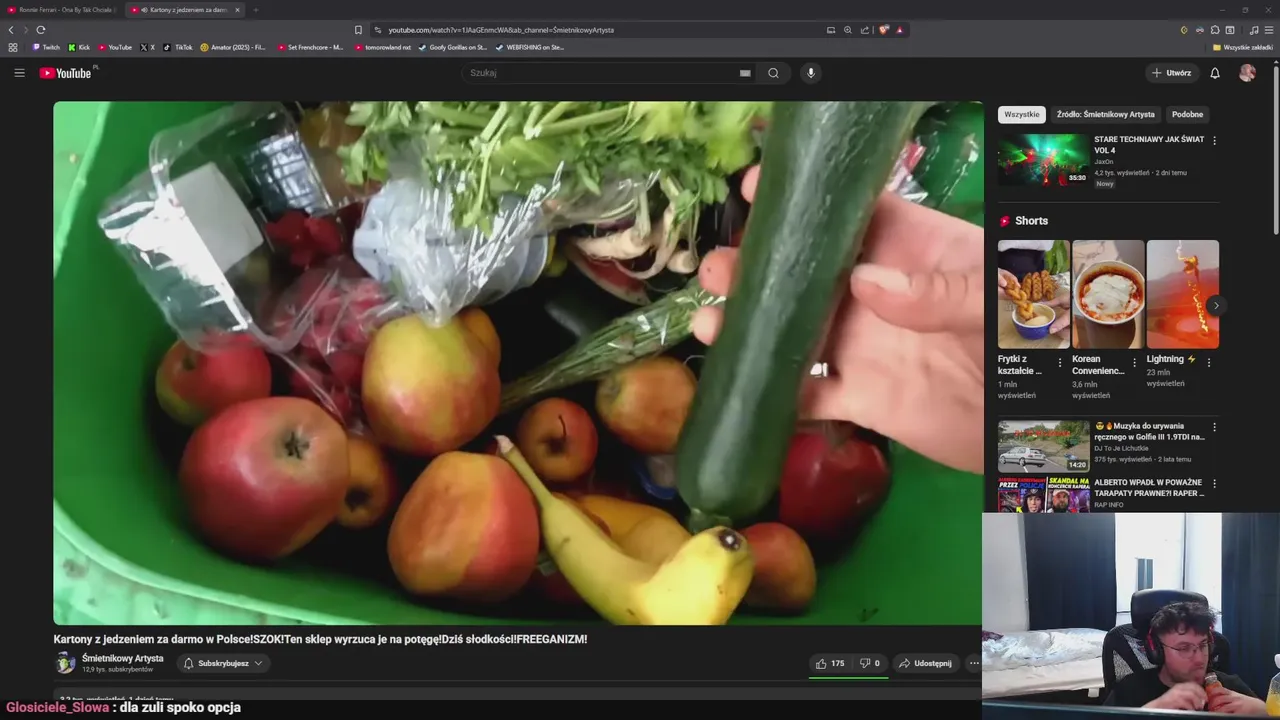1280x720 pixels.
Task: Open the WEBFISHING on Steam bookmark
Action: [x=530, y=47]
